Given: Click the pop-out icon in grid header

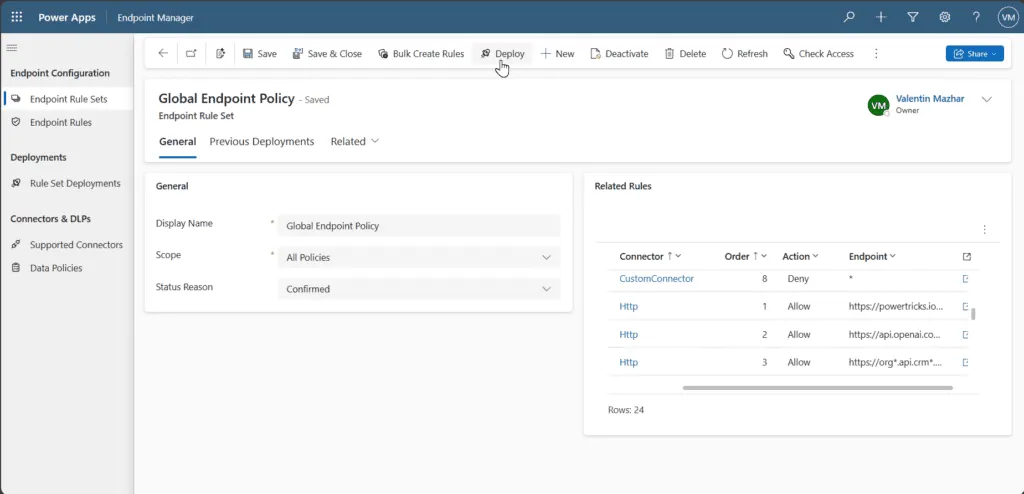Looking at the screenshot, I should click(967, 257).
